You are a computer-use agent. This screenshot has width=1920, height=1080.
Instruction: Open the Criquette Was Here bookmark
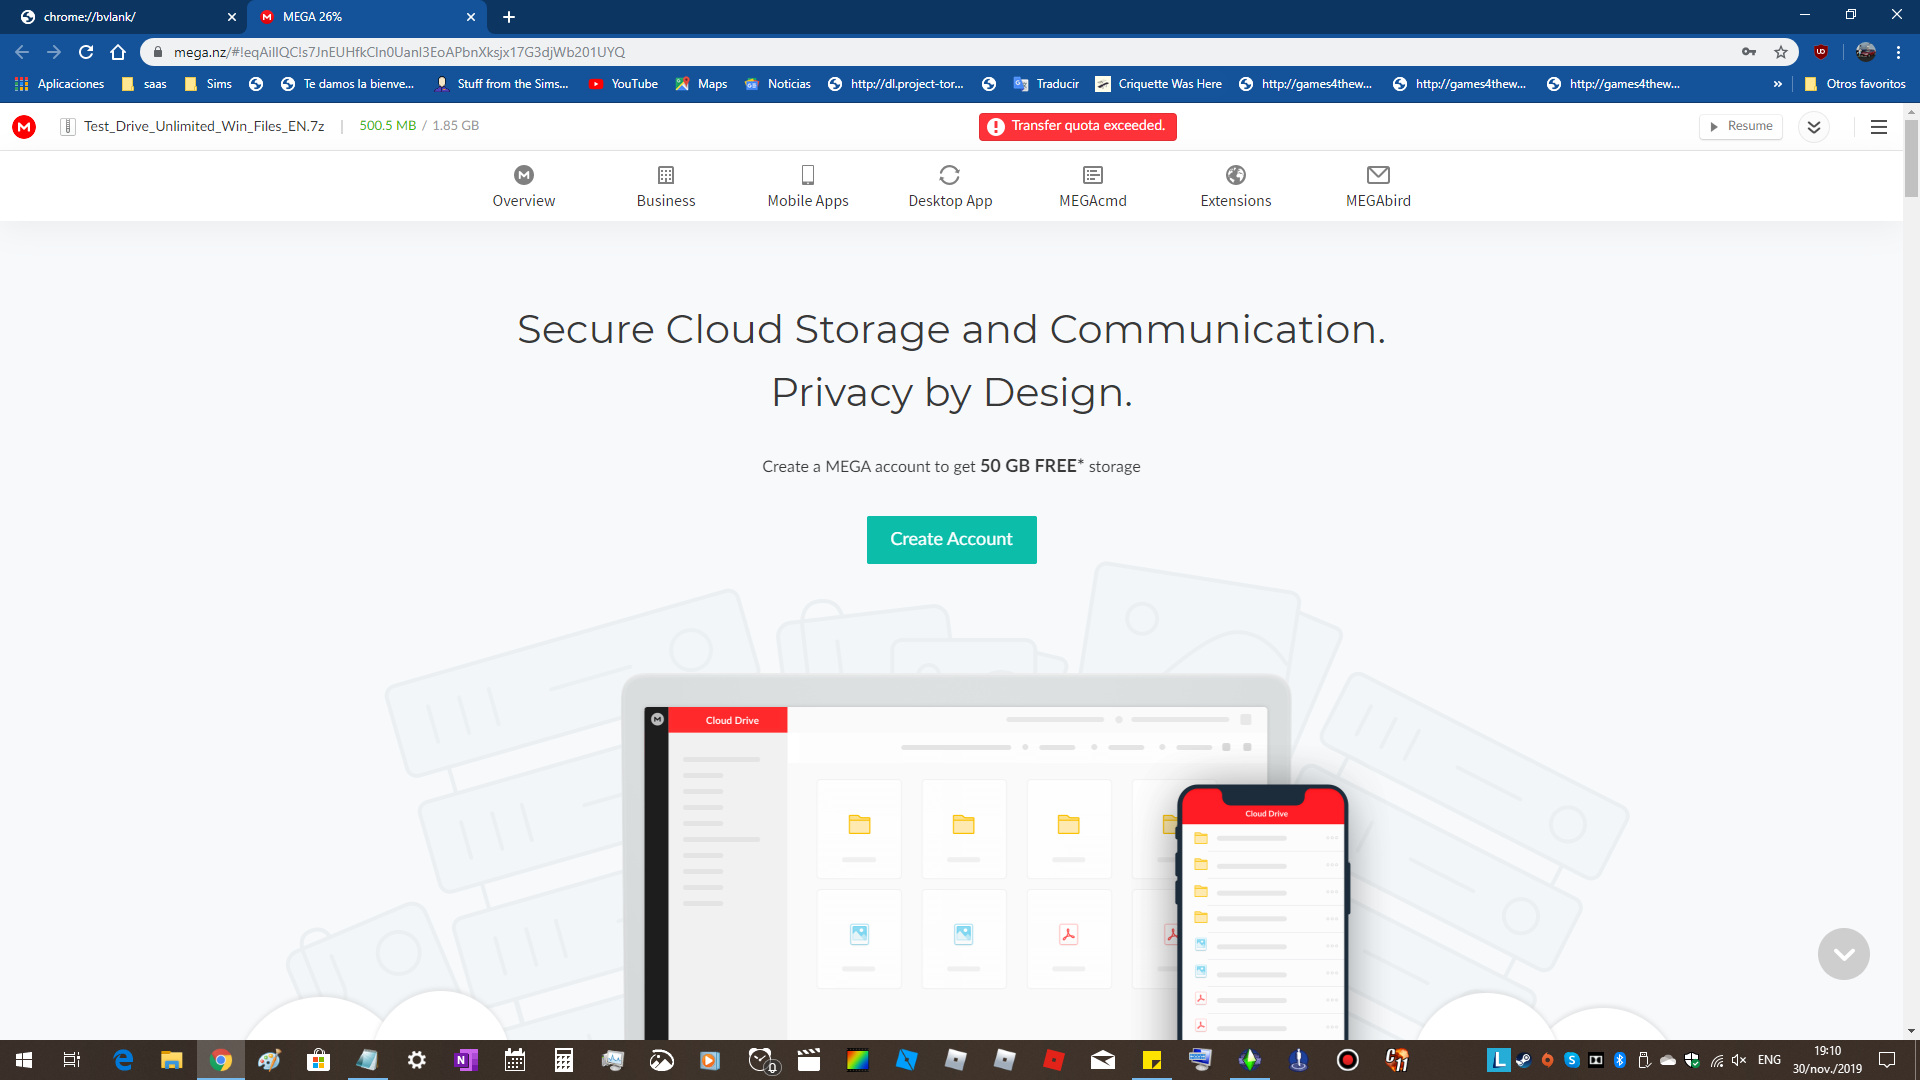pyautogui.click(x=1158, y=84)
